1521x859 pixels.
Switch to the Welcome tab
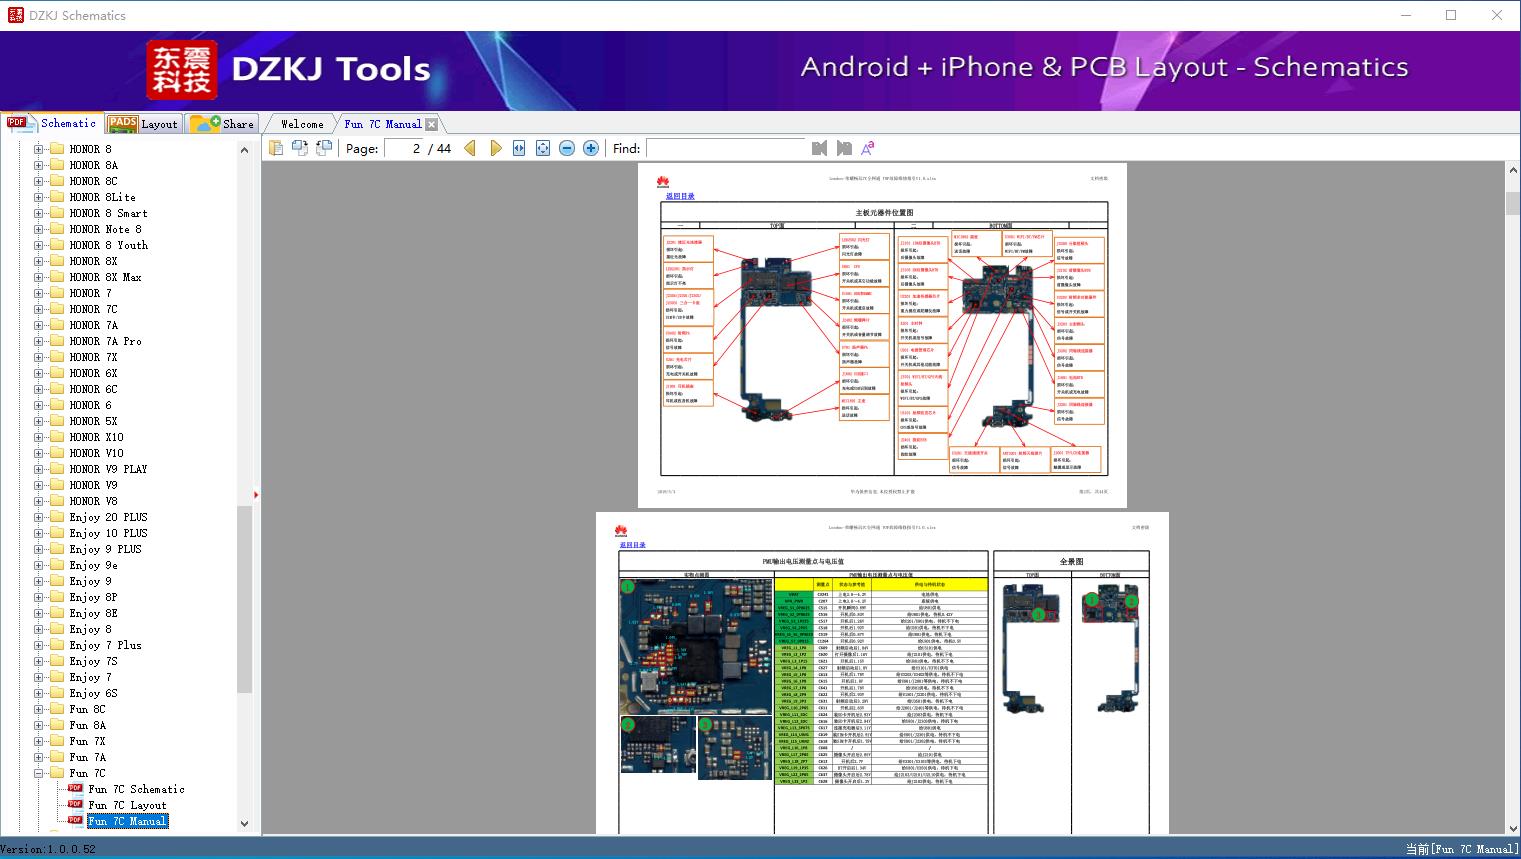click(x=302, y=124)
